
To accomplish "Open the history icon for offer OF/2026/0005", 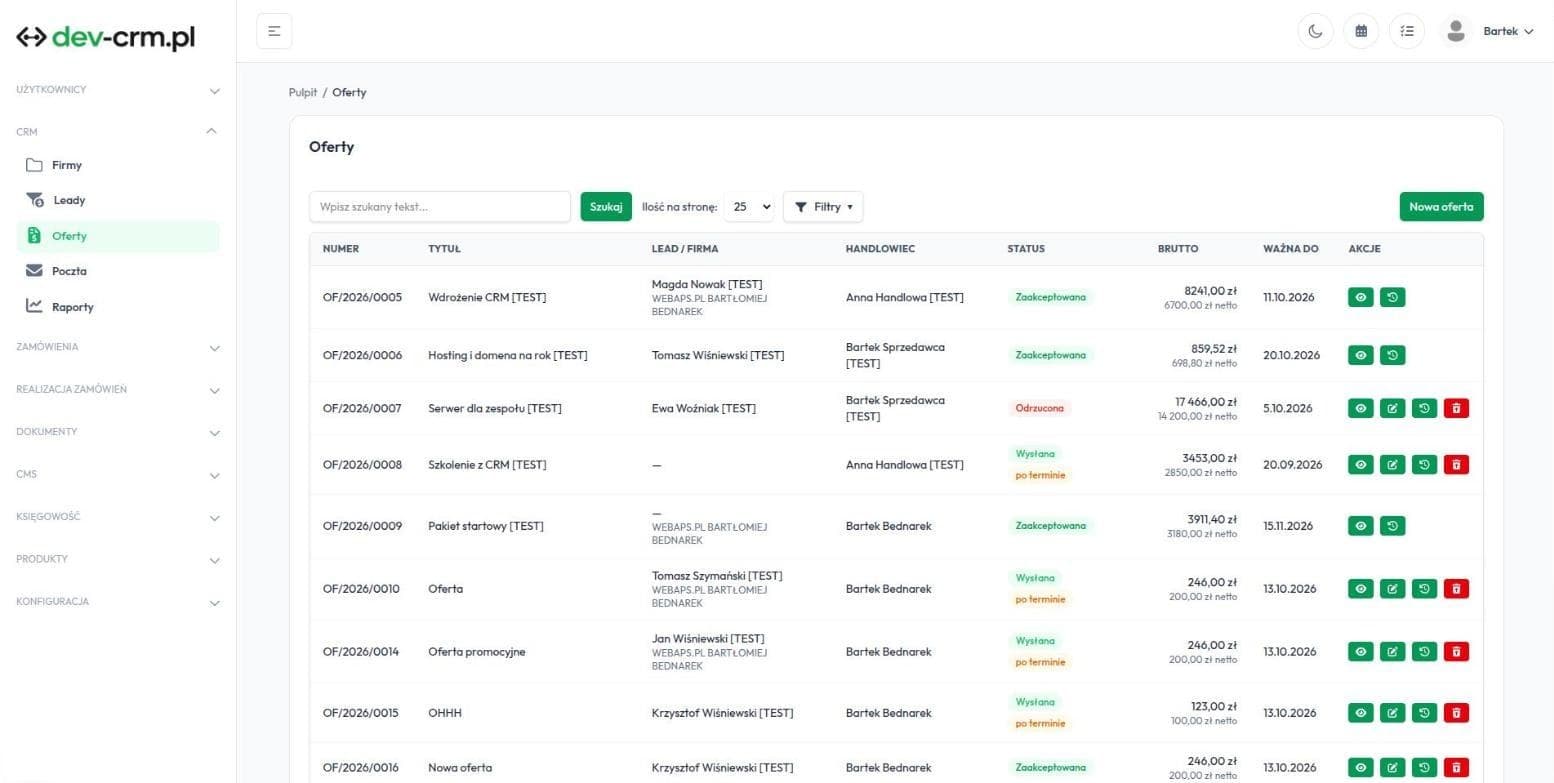I will [x=1392, y=297].
